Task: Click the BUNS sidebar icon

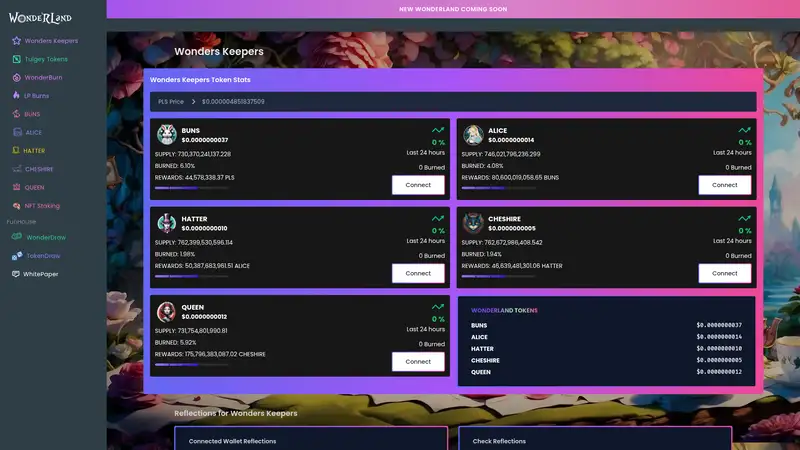Action: (16, 114)
